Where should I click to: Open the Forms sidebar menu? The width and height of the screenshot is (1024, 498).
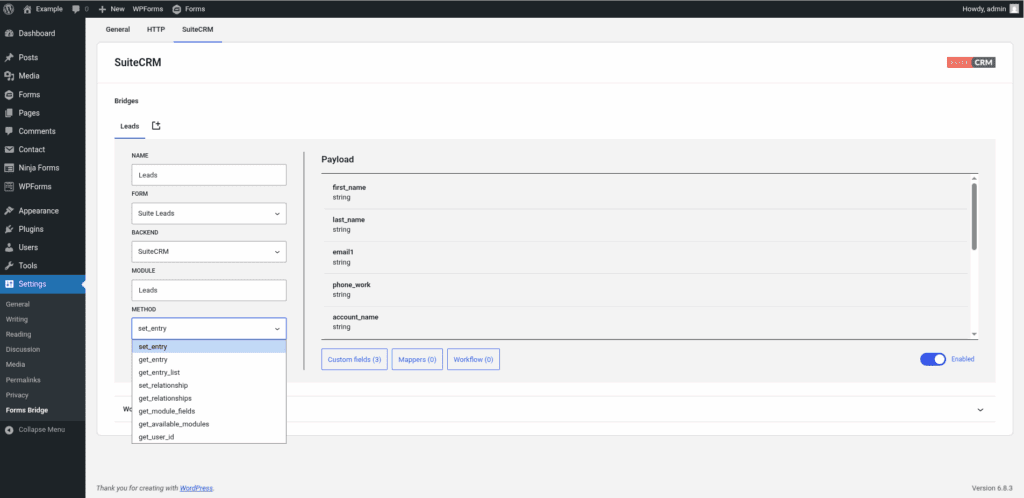[42, 95]
